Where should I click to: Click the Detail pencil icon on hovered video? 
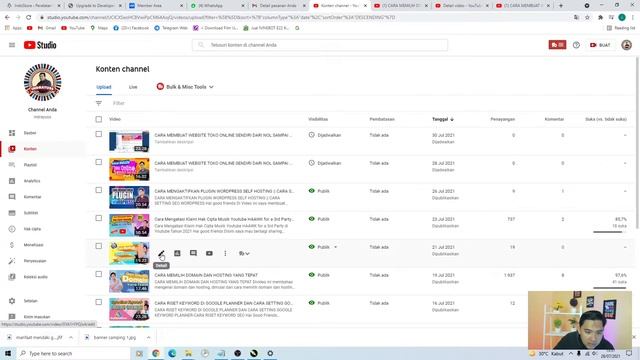(161, 253)
